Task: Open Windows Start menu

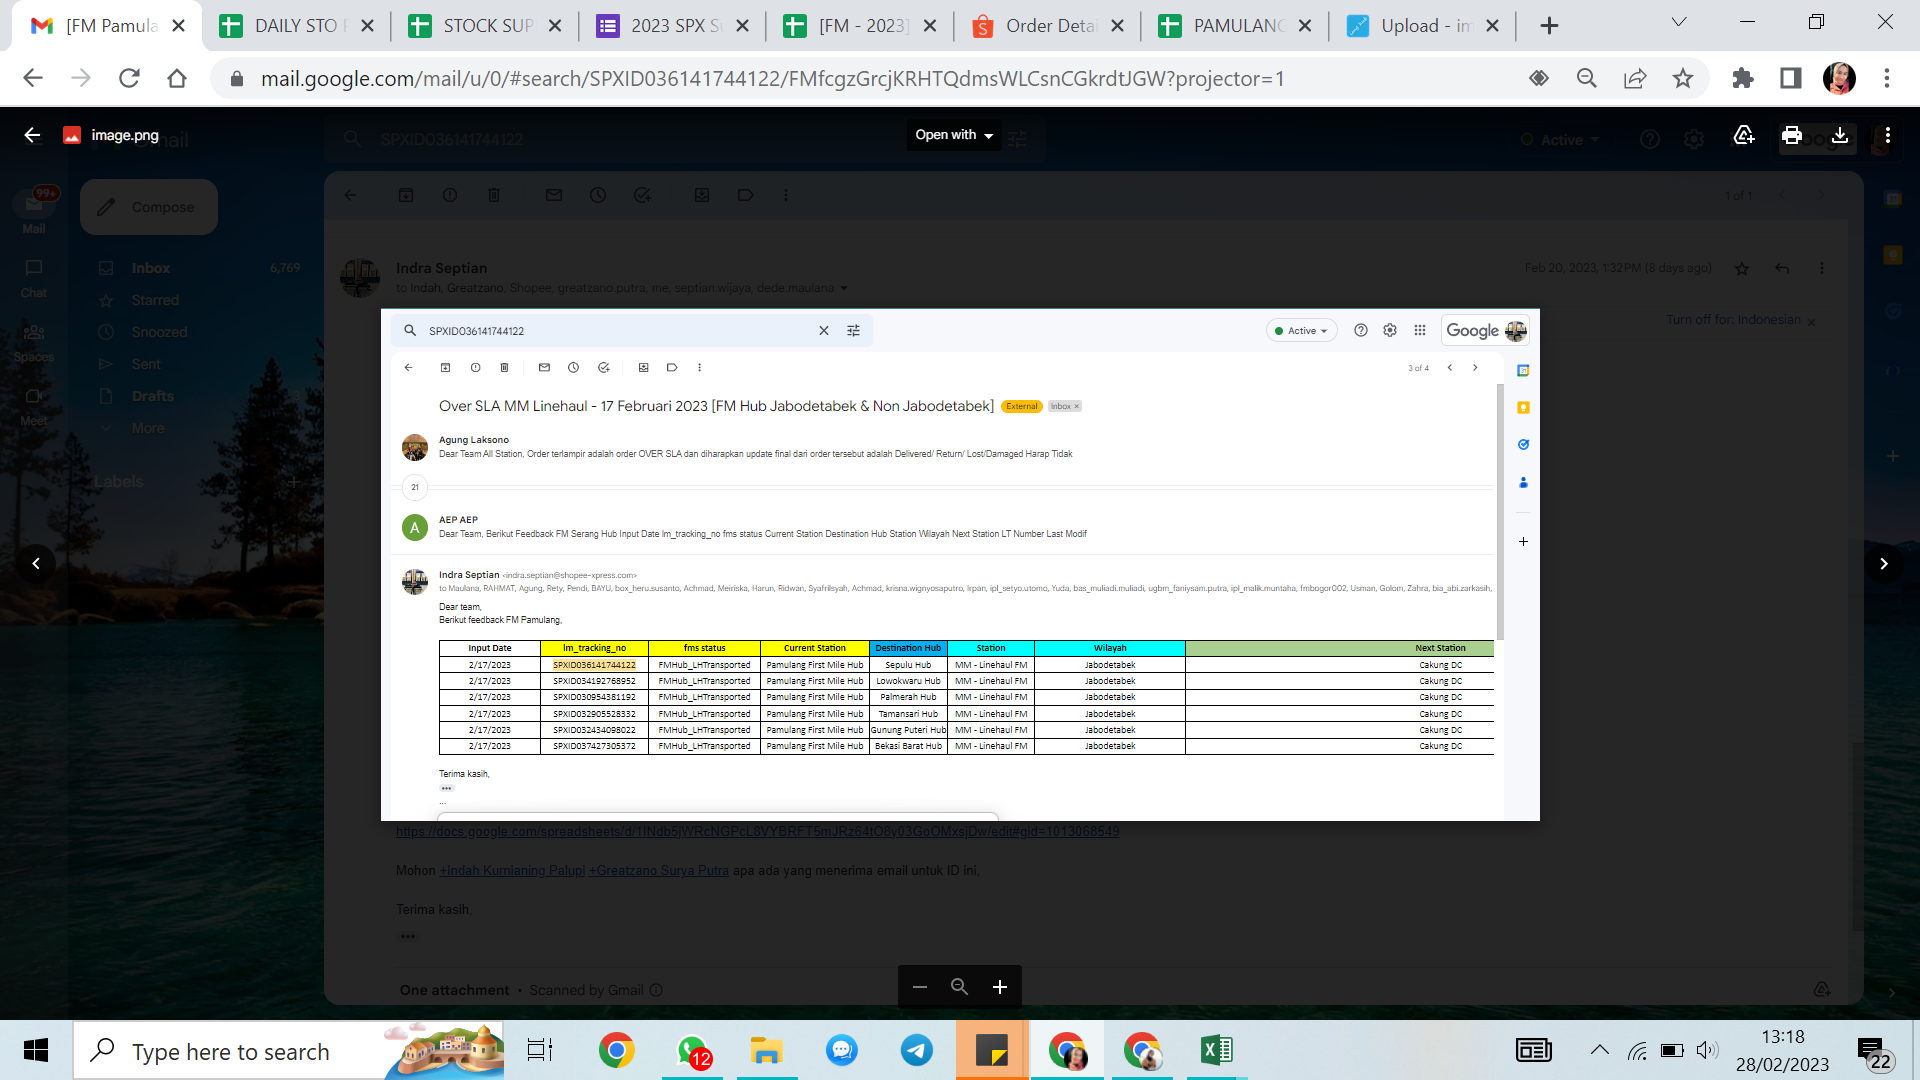Action: pos(36,1050)
